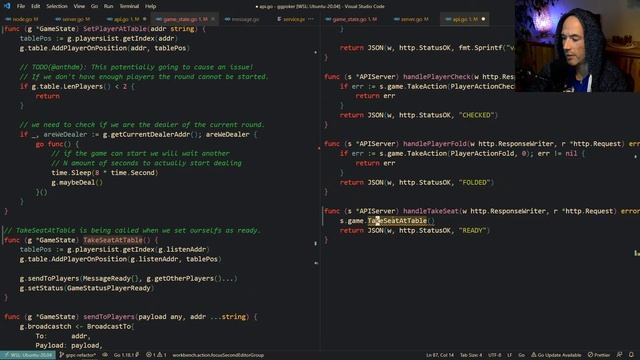Click the Go language mode selector
The width and height of the screenshot is (640, 360).
[522, 355]
